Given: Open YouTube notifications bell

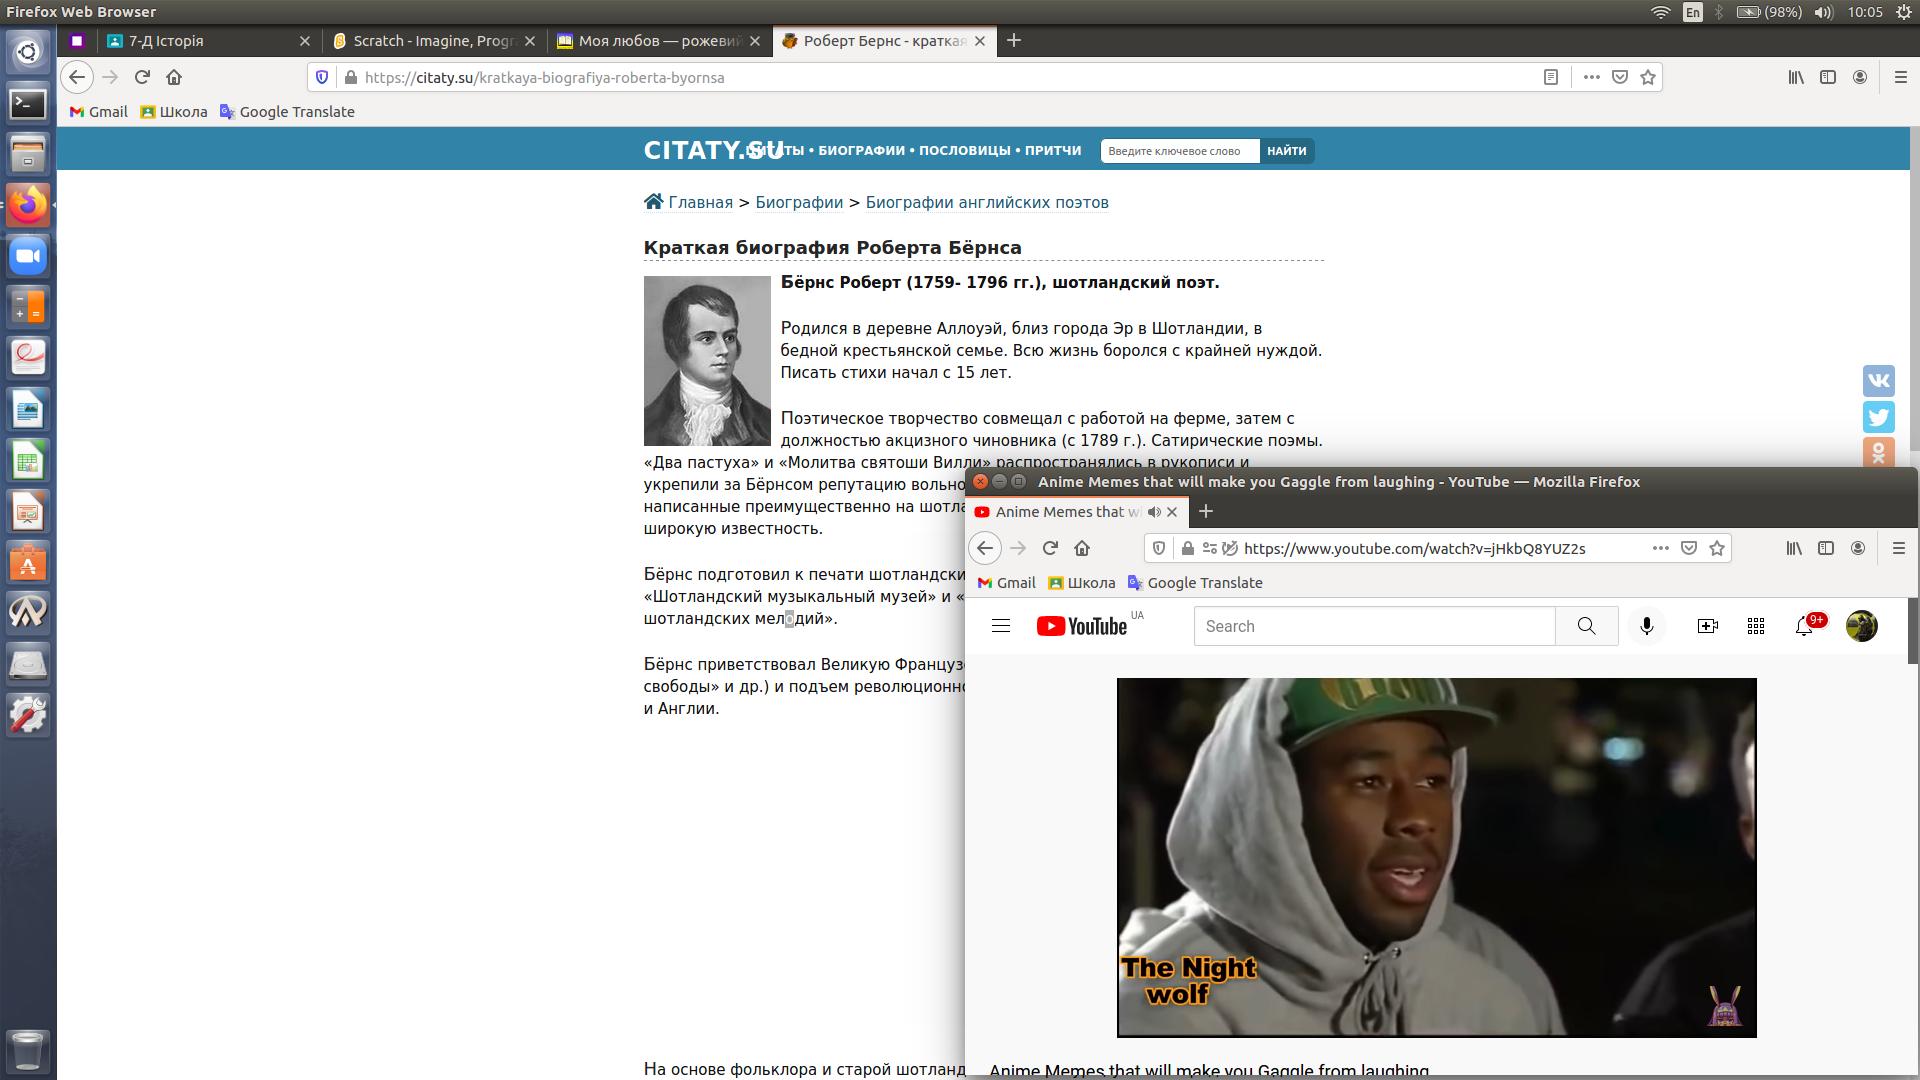Looking at the screenshot, I should [1804, 627].
